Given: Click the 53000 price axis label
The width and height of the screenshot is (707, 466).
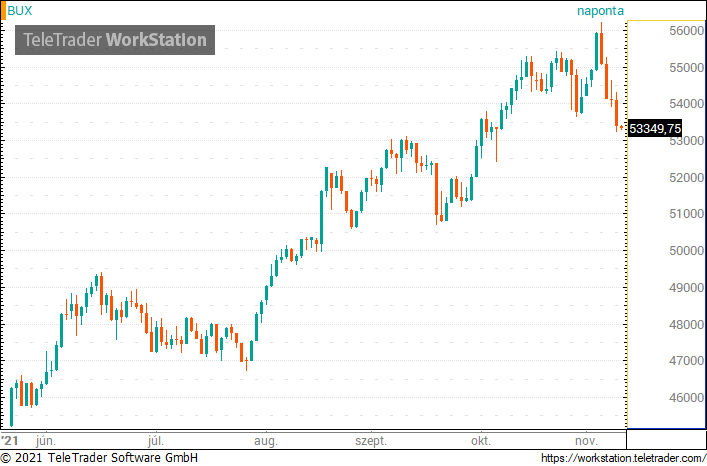Looking at the screenshot, I should point(687,141).
